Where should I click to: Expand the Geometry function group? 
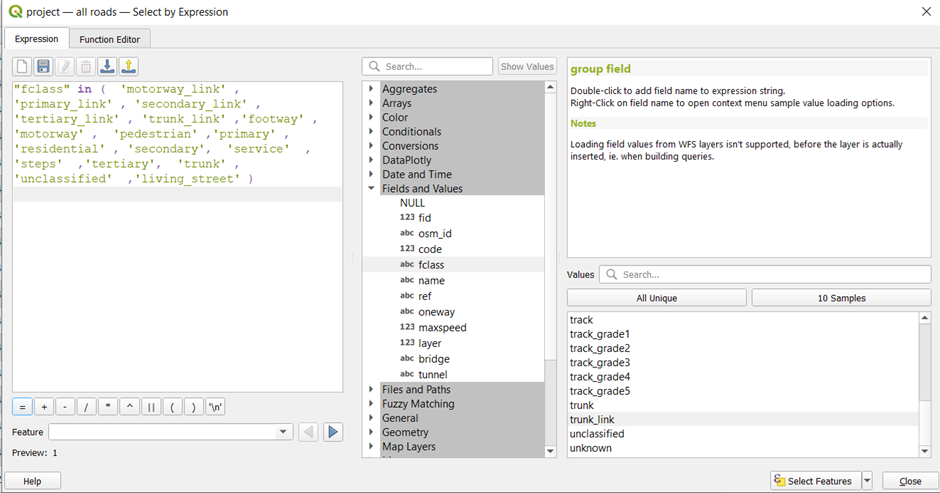coord(371,432)
